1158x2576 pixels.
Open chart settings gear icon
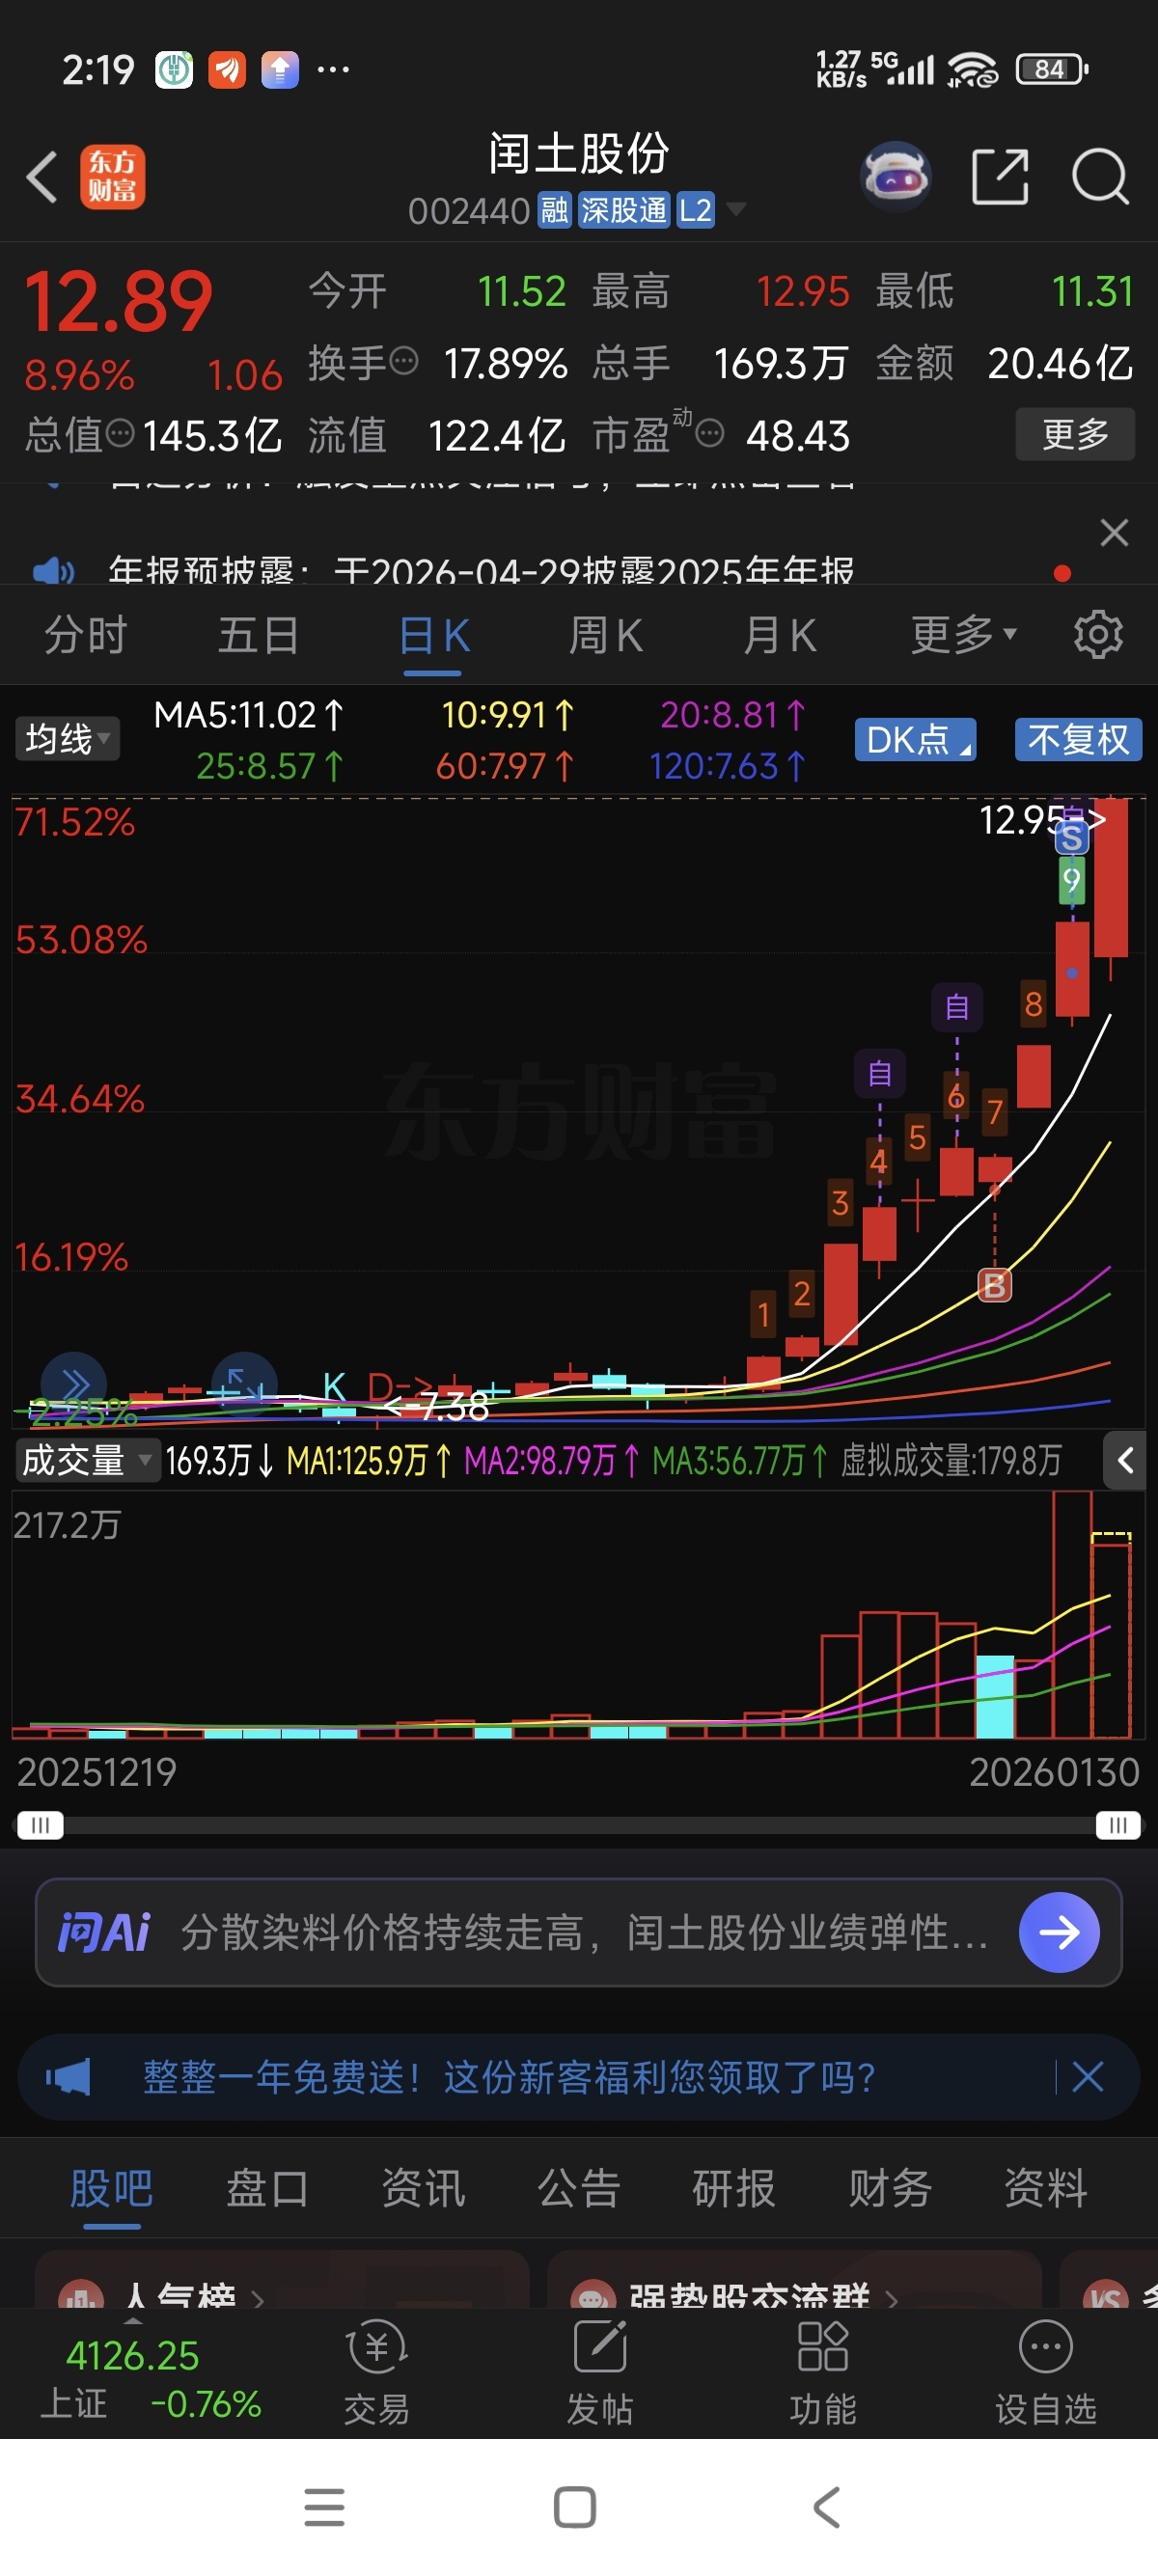click(x=1098, y=634)
